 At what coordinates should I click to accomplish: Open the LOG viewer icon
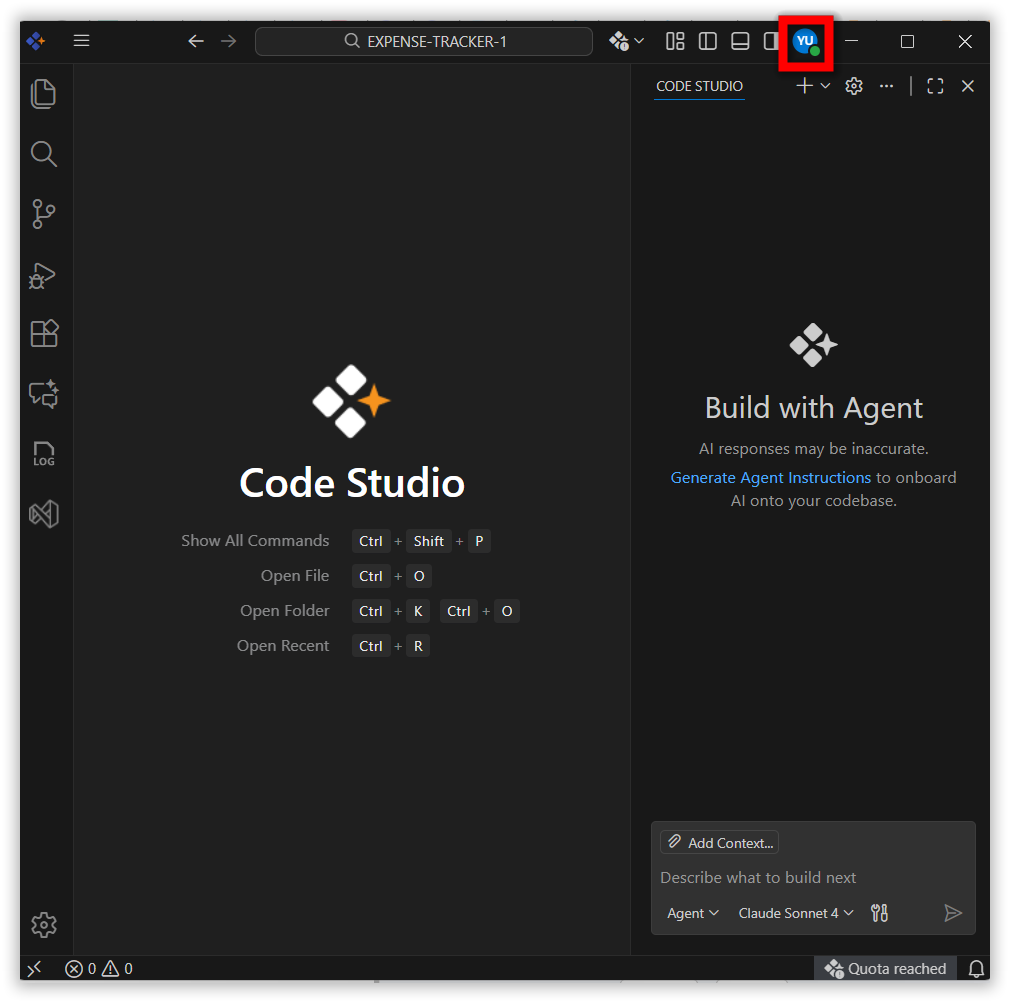tap(43, 455)
